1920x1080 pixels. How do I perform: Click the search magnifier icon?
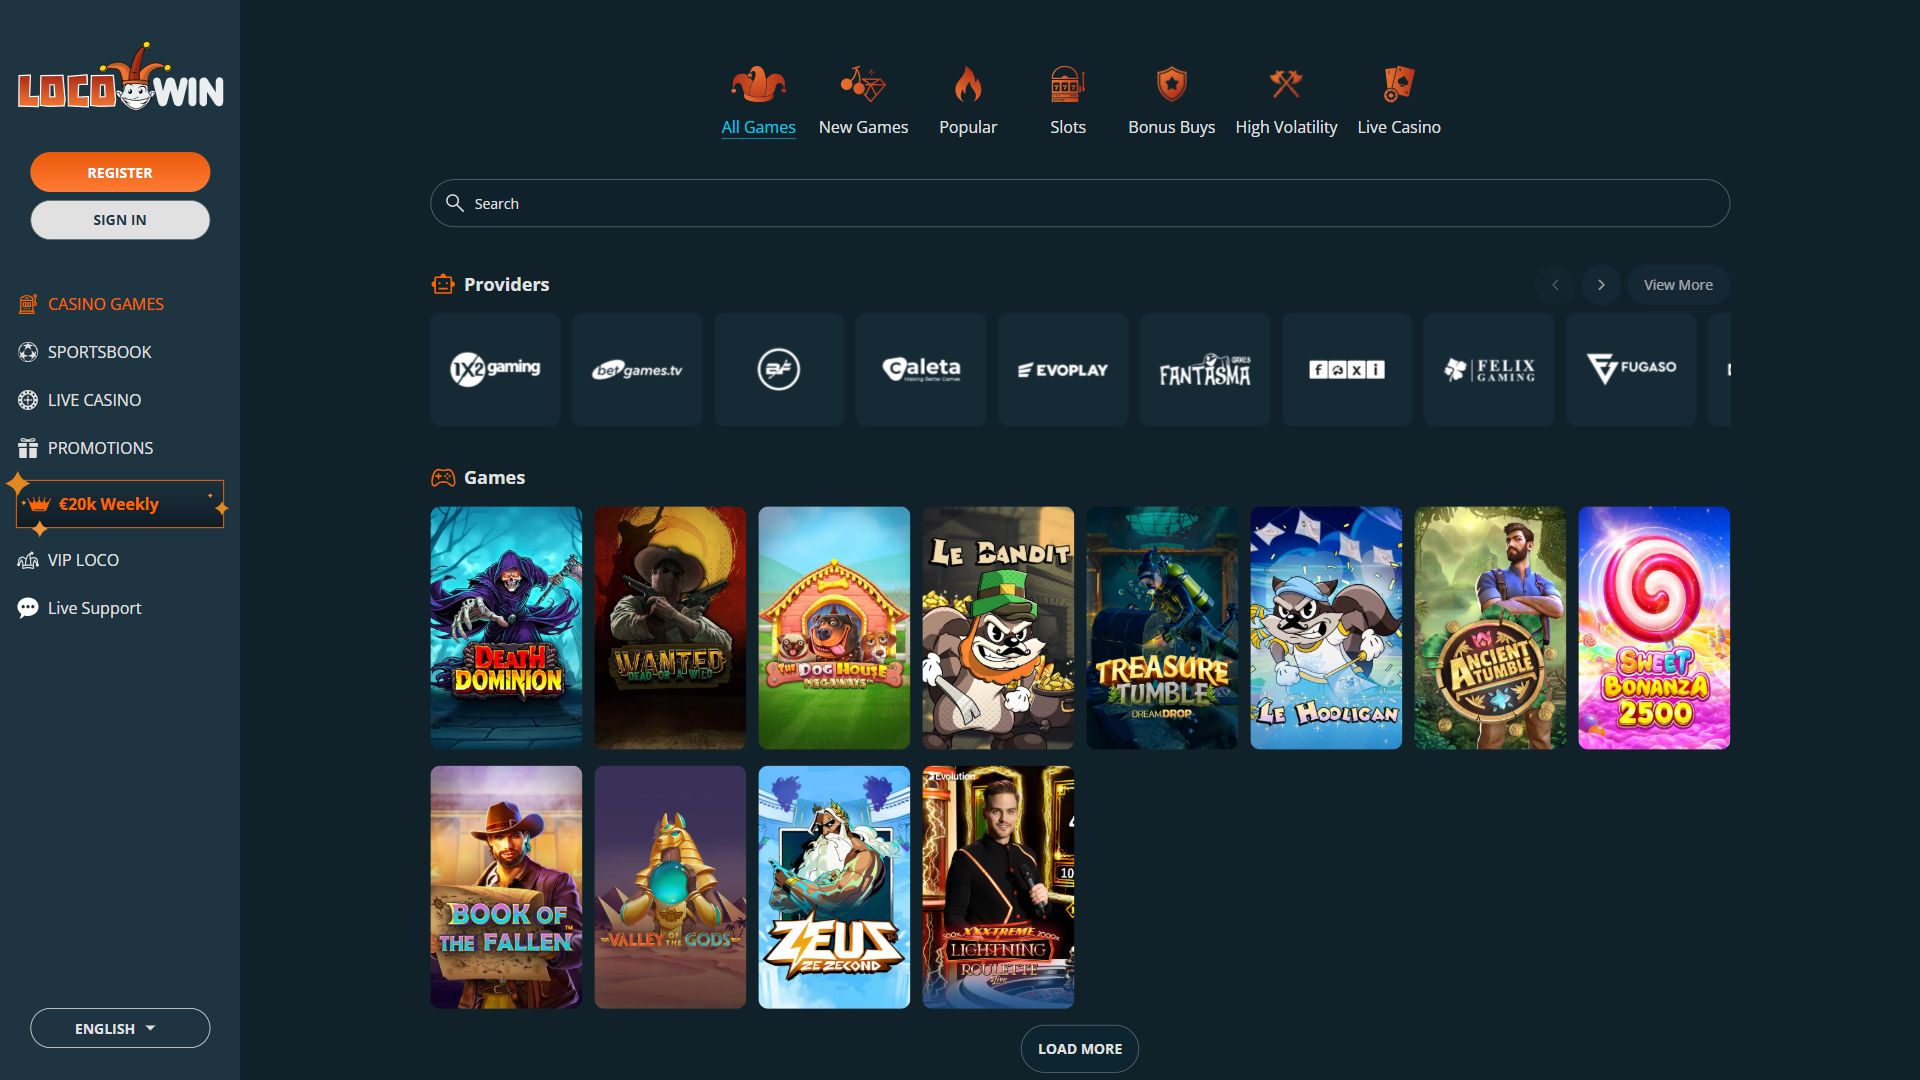tap(455, 203)
